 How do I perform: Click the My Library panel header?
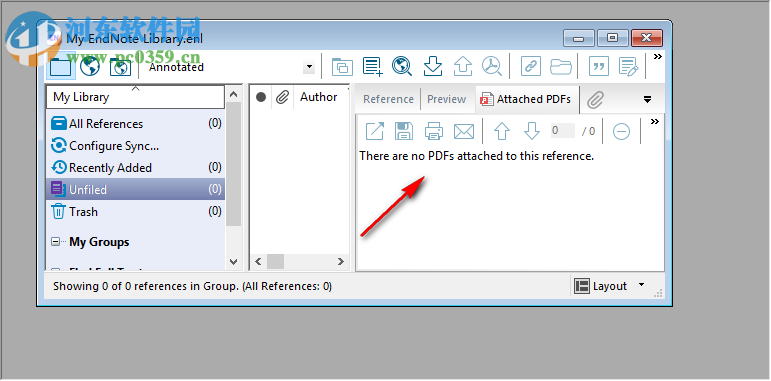135,97
